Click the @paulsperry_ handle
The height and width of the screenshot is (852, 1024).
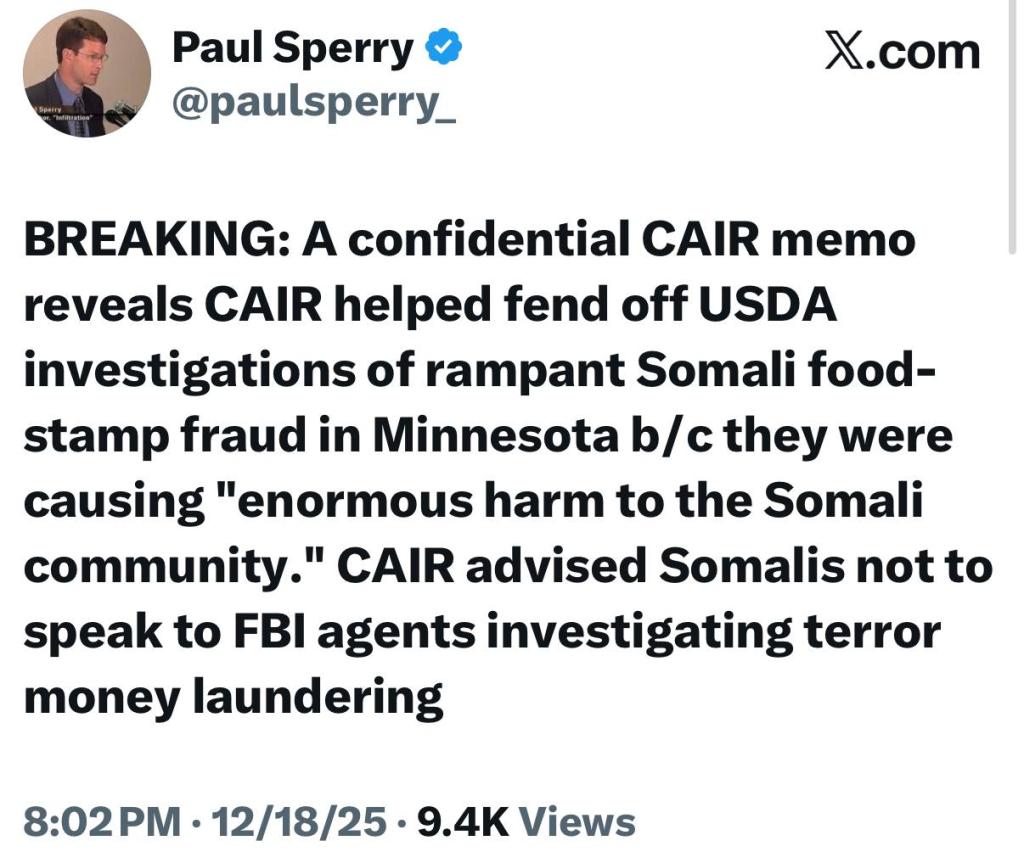[313, 103]
